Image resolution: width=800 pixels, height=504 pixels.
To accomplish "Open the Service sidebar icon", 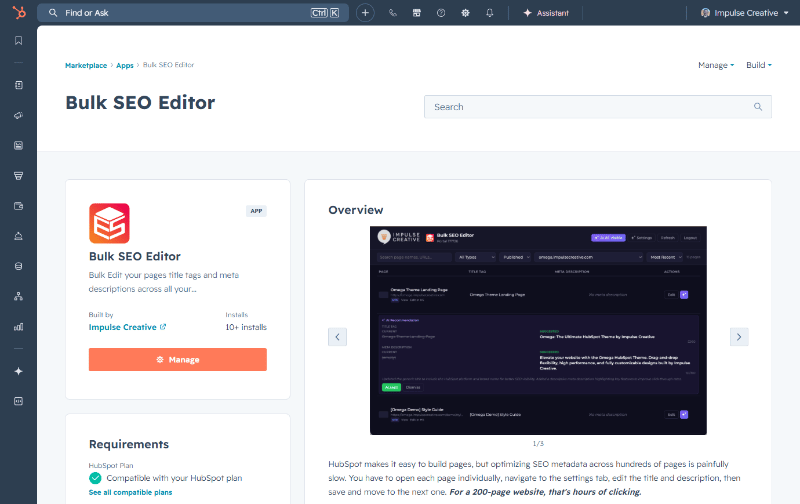I will pyautogui.click(x=18, y=236).
